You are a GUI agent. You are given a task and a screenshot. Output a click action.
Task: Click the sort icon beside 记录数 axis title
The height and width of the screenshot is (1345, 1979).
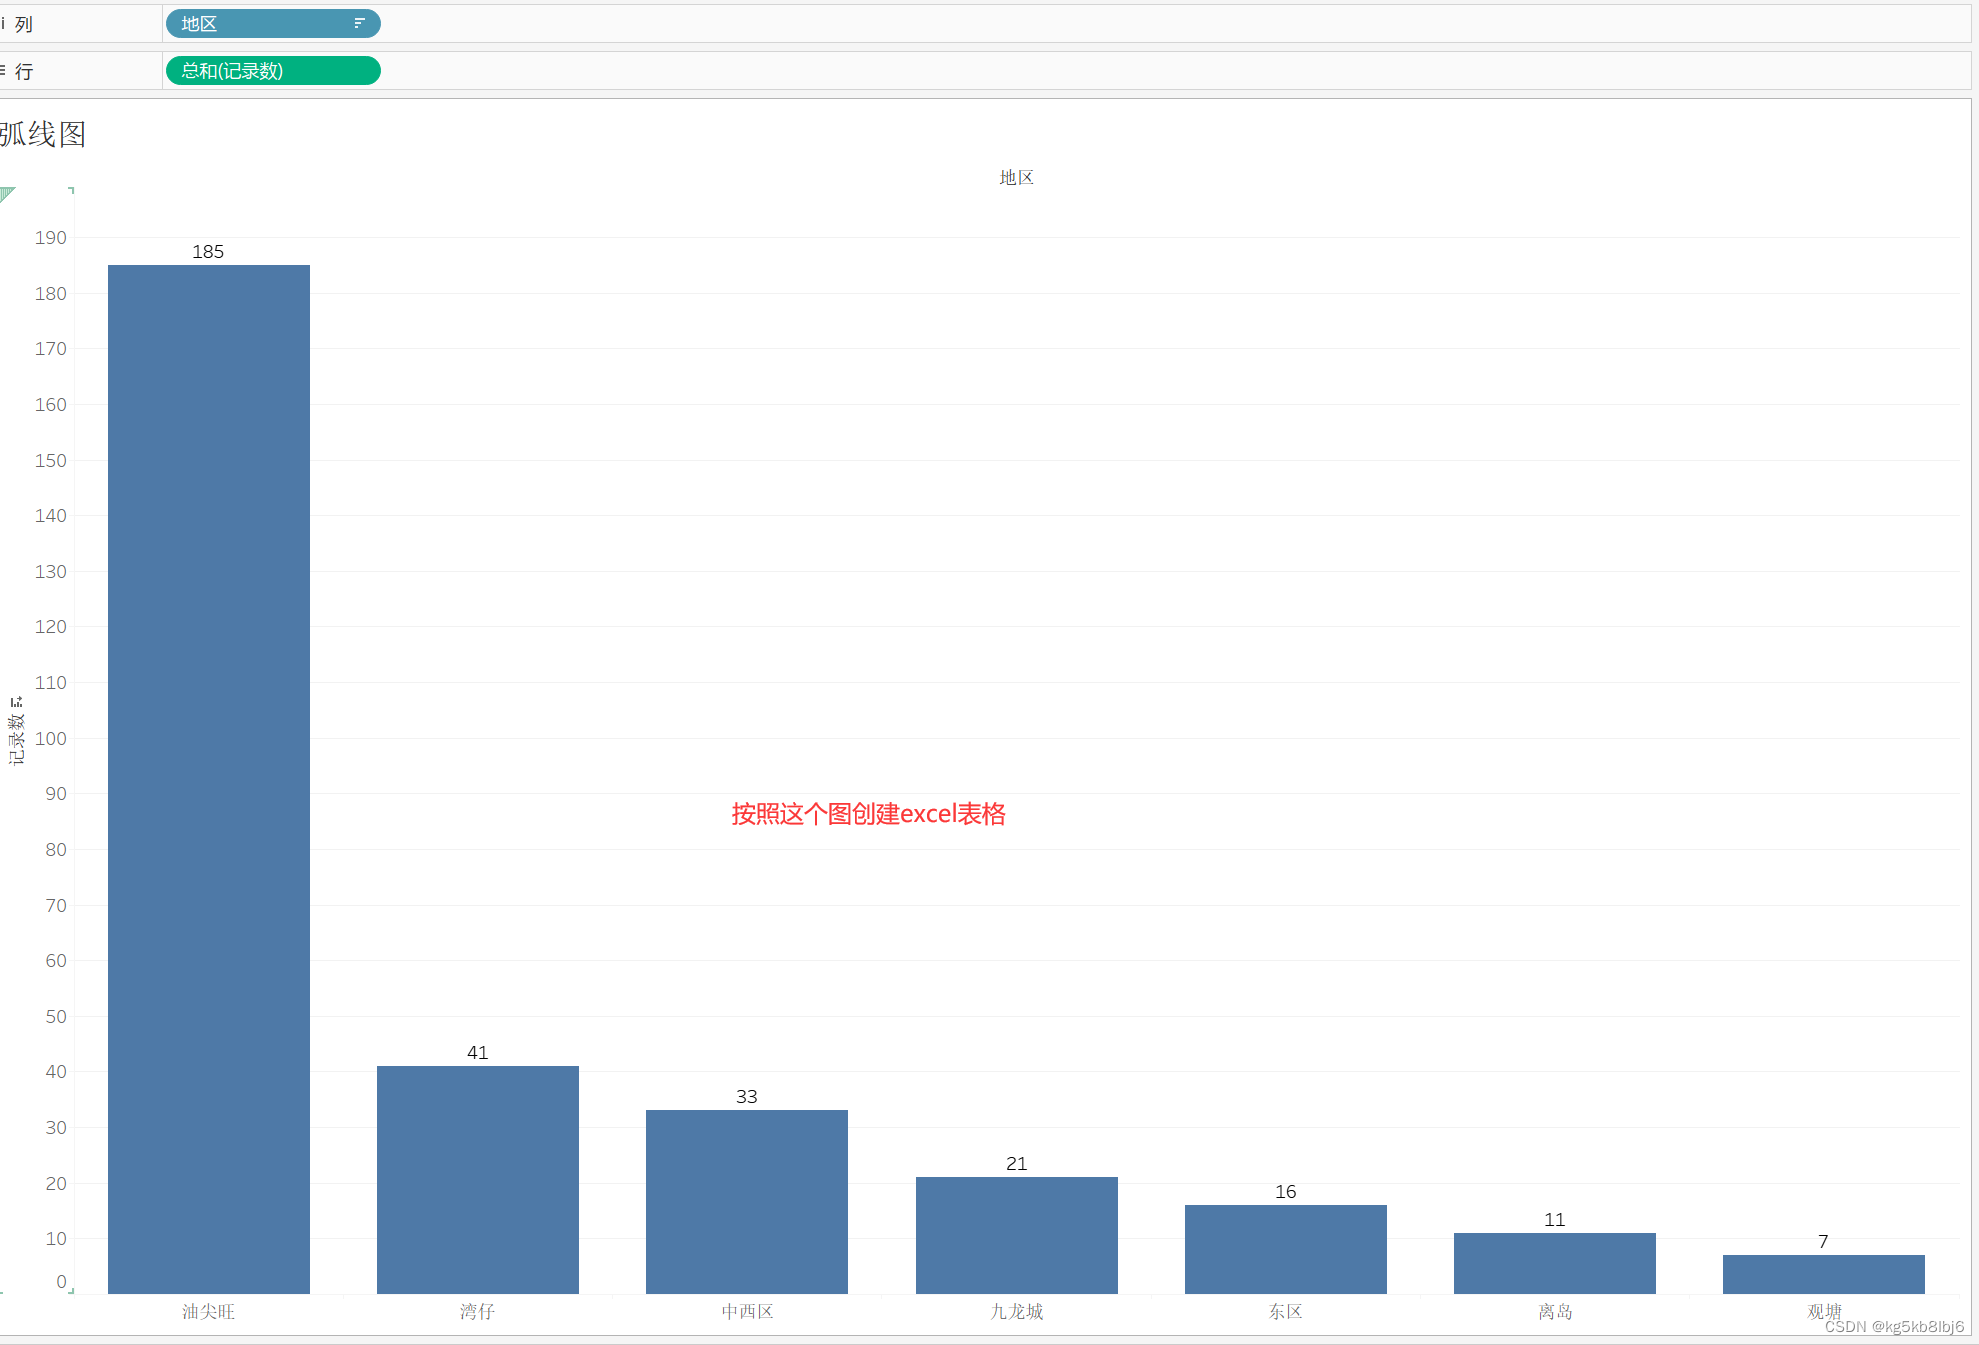pyautogui.click(x=16, y=701)
